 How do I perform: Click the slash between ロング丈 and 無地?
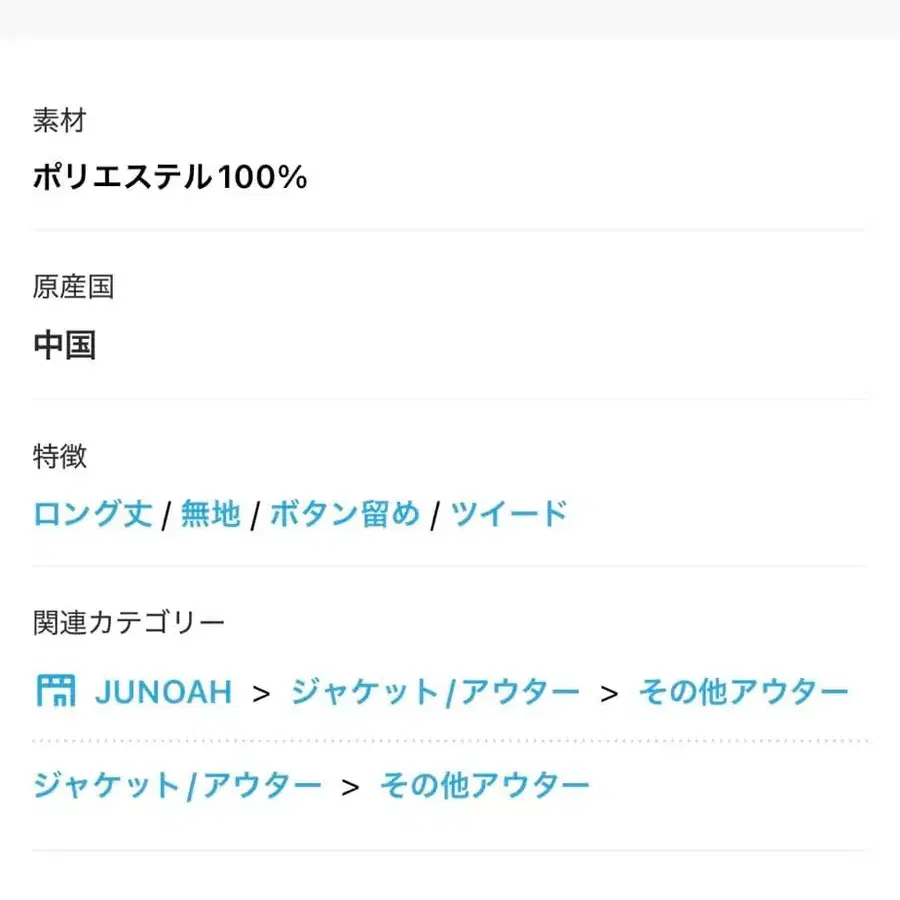(166, 516)
